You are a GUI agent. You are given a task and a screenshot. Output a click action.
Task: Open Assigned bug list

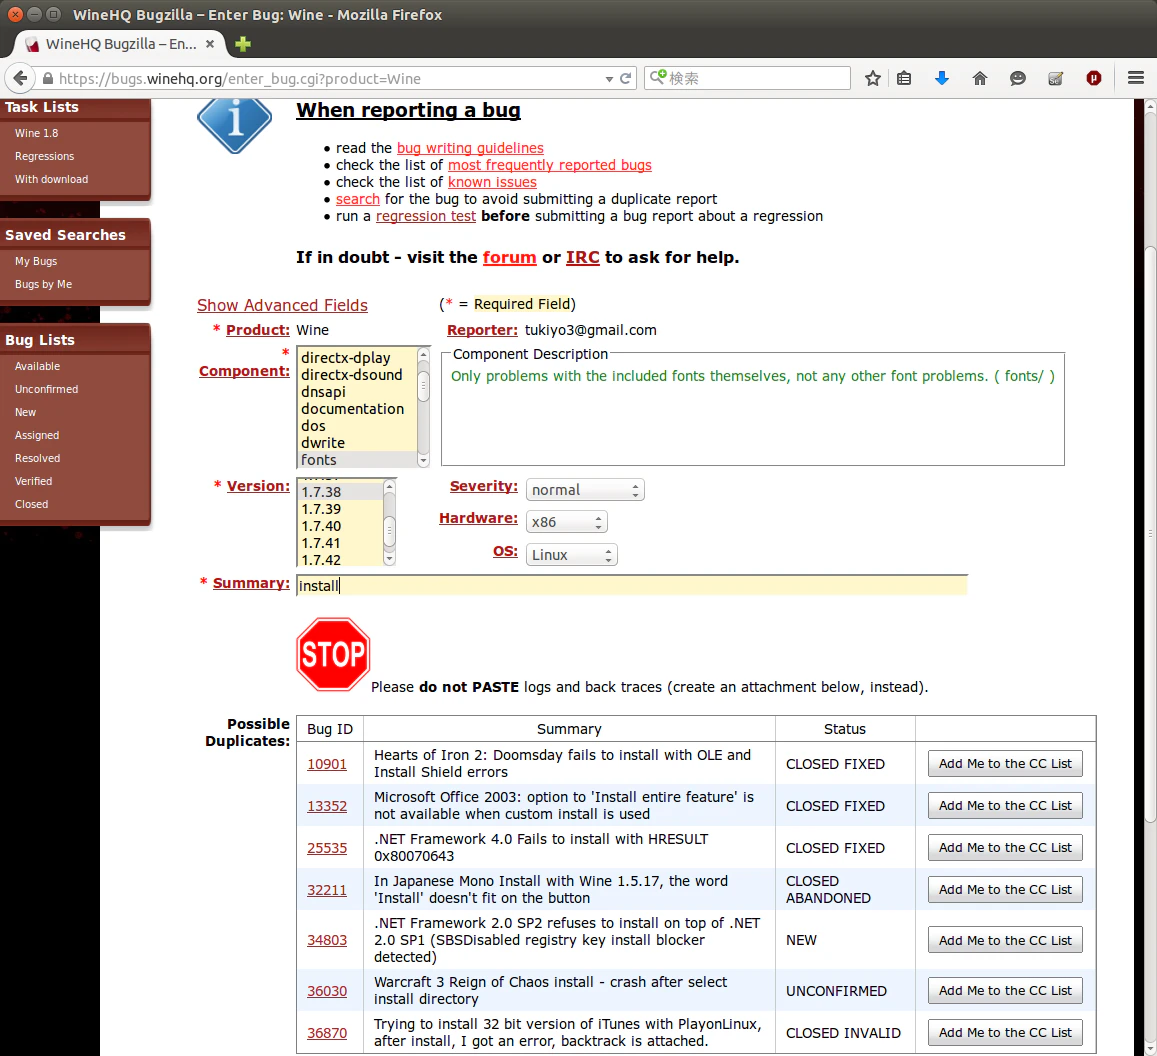[36, 435]
